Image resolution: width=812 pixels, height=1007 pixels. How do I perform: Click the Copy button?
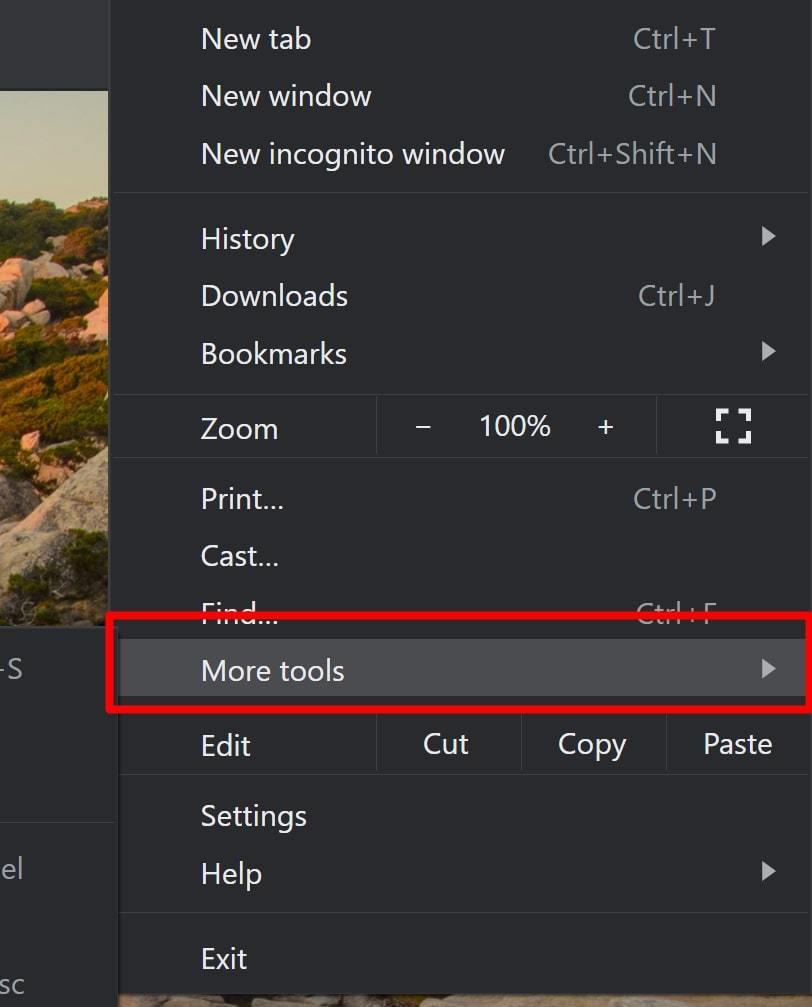pyautogui.click(x=594, y=744)
